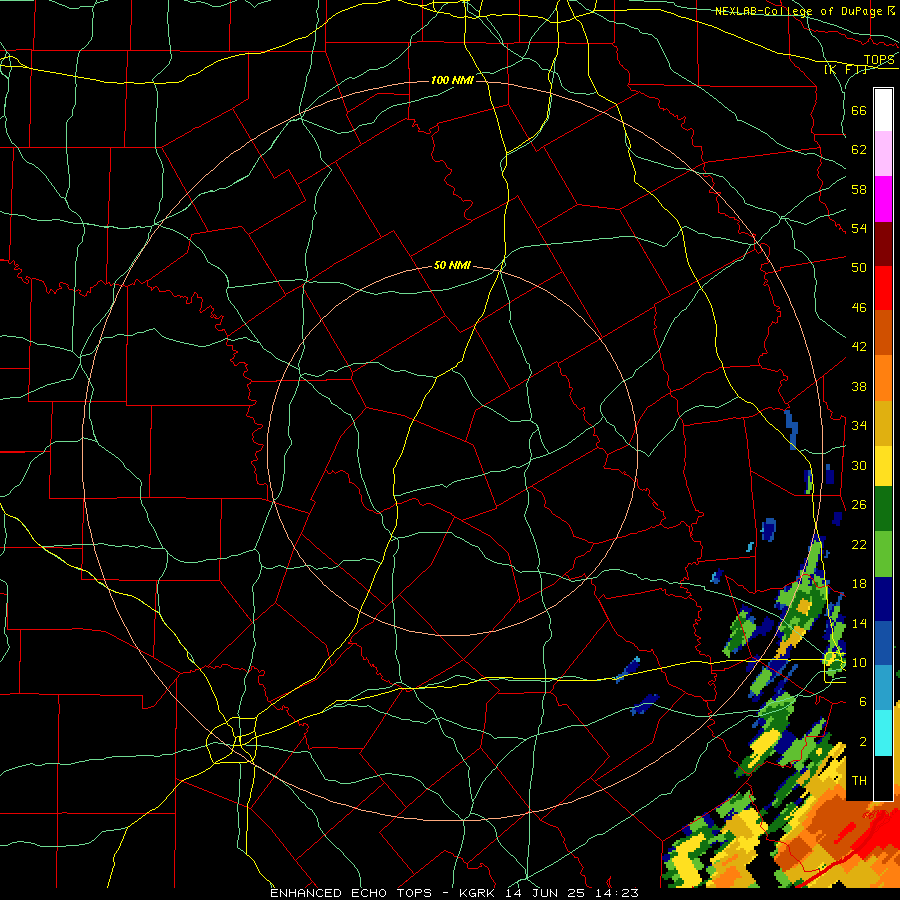Click the dark green swatch between 30 and 26
This screenshot has height=900, width=900.
click(883, 509)
